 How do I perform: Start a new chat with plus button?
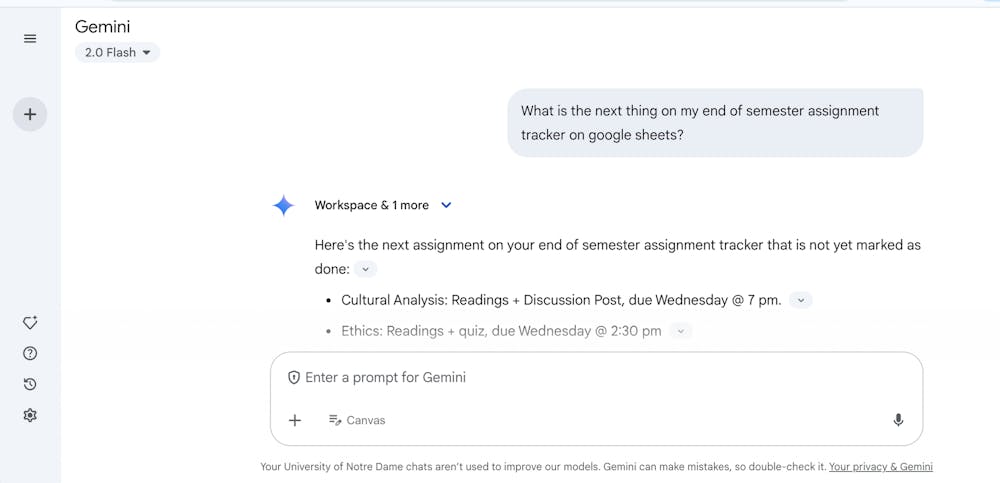click(x=30, y=114)
